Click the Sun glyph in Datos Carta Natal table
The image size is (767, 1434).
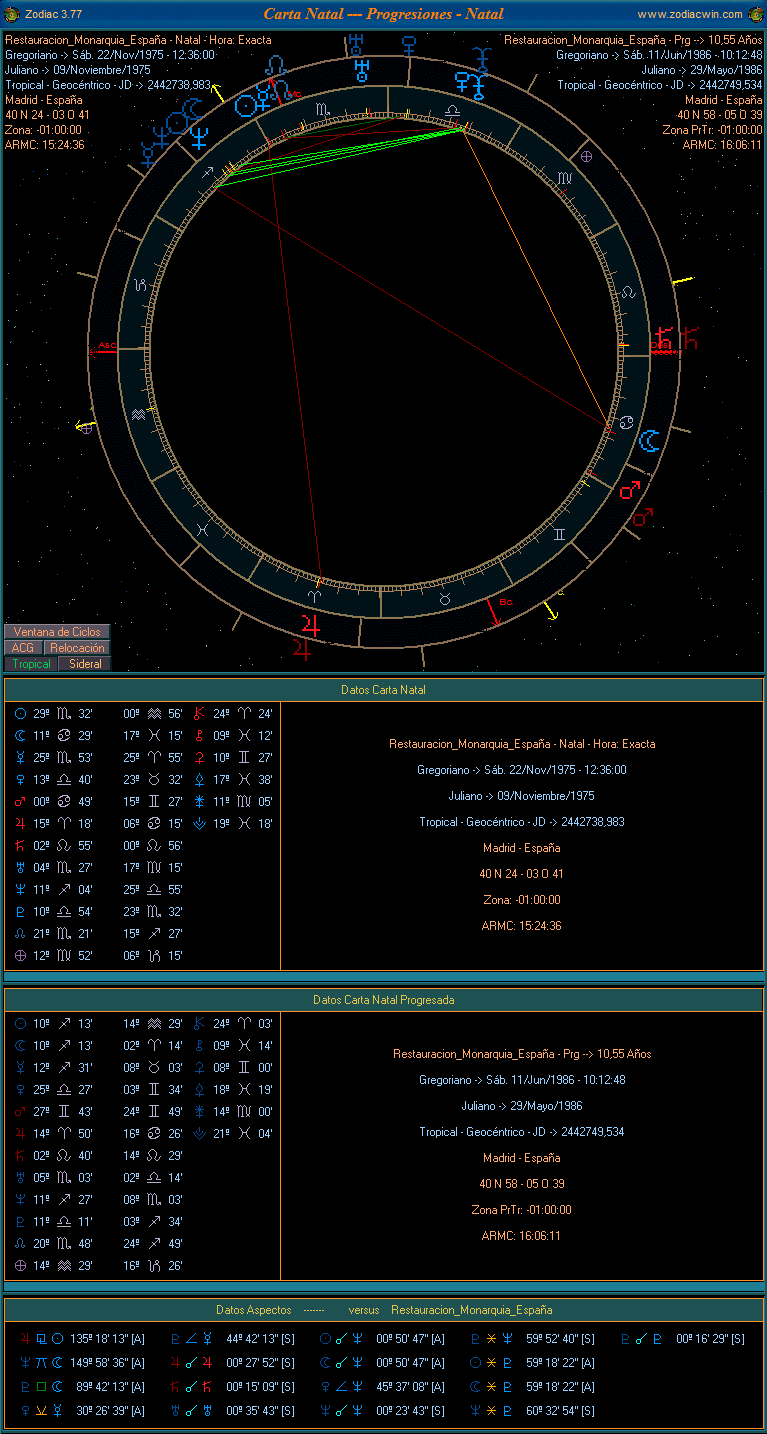(x=21, y=714)
